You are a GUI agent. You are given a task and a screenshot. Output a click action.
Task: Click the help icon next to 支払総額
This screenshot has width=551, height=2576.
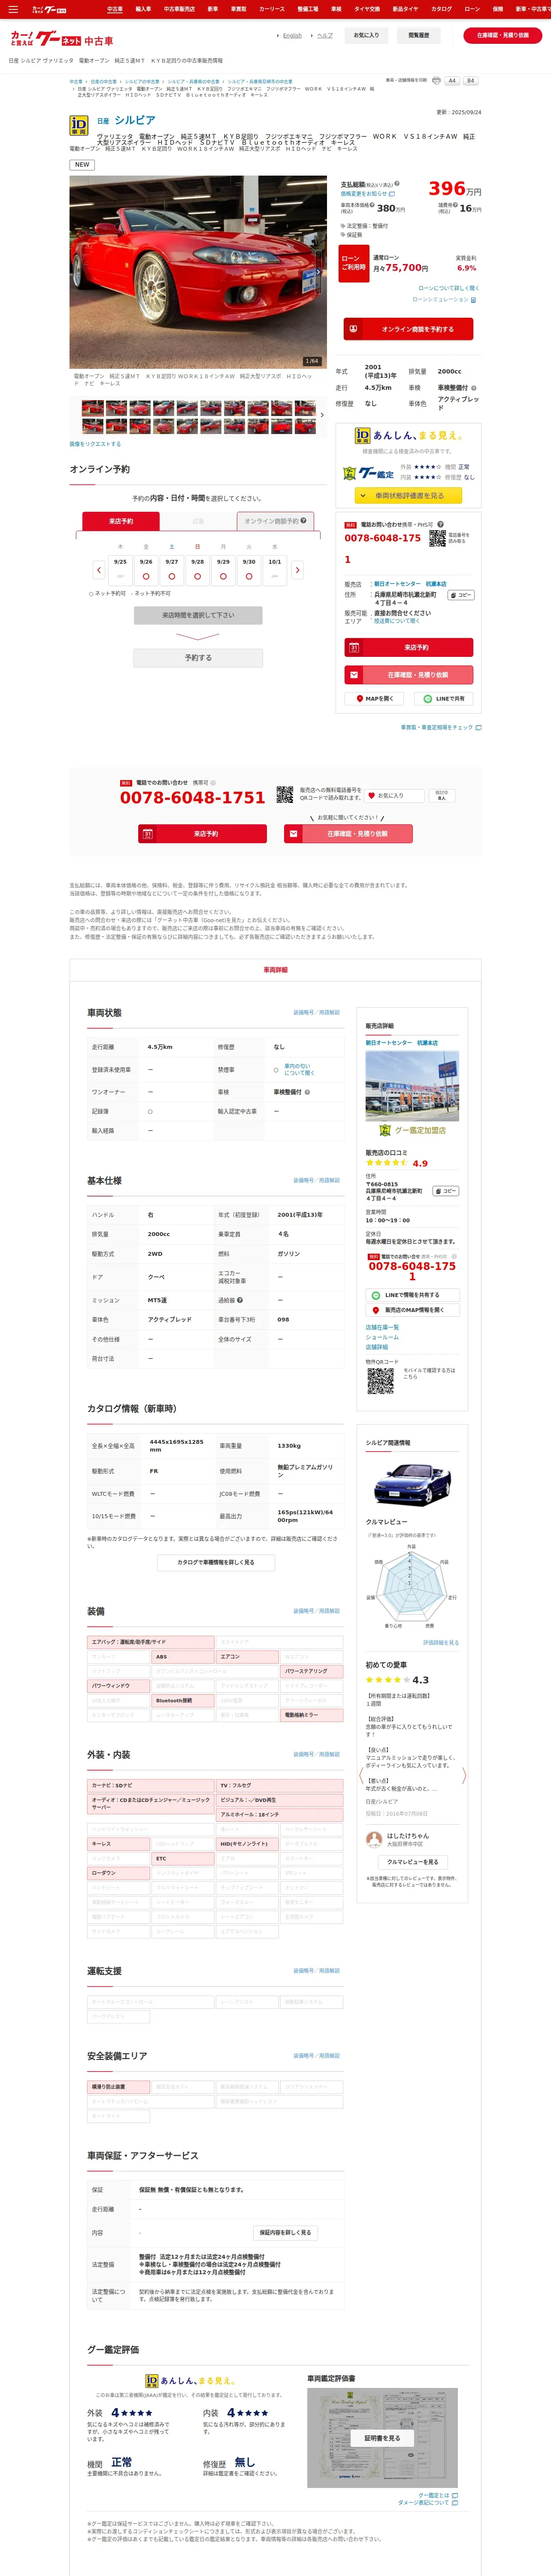[397, 184]
